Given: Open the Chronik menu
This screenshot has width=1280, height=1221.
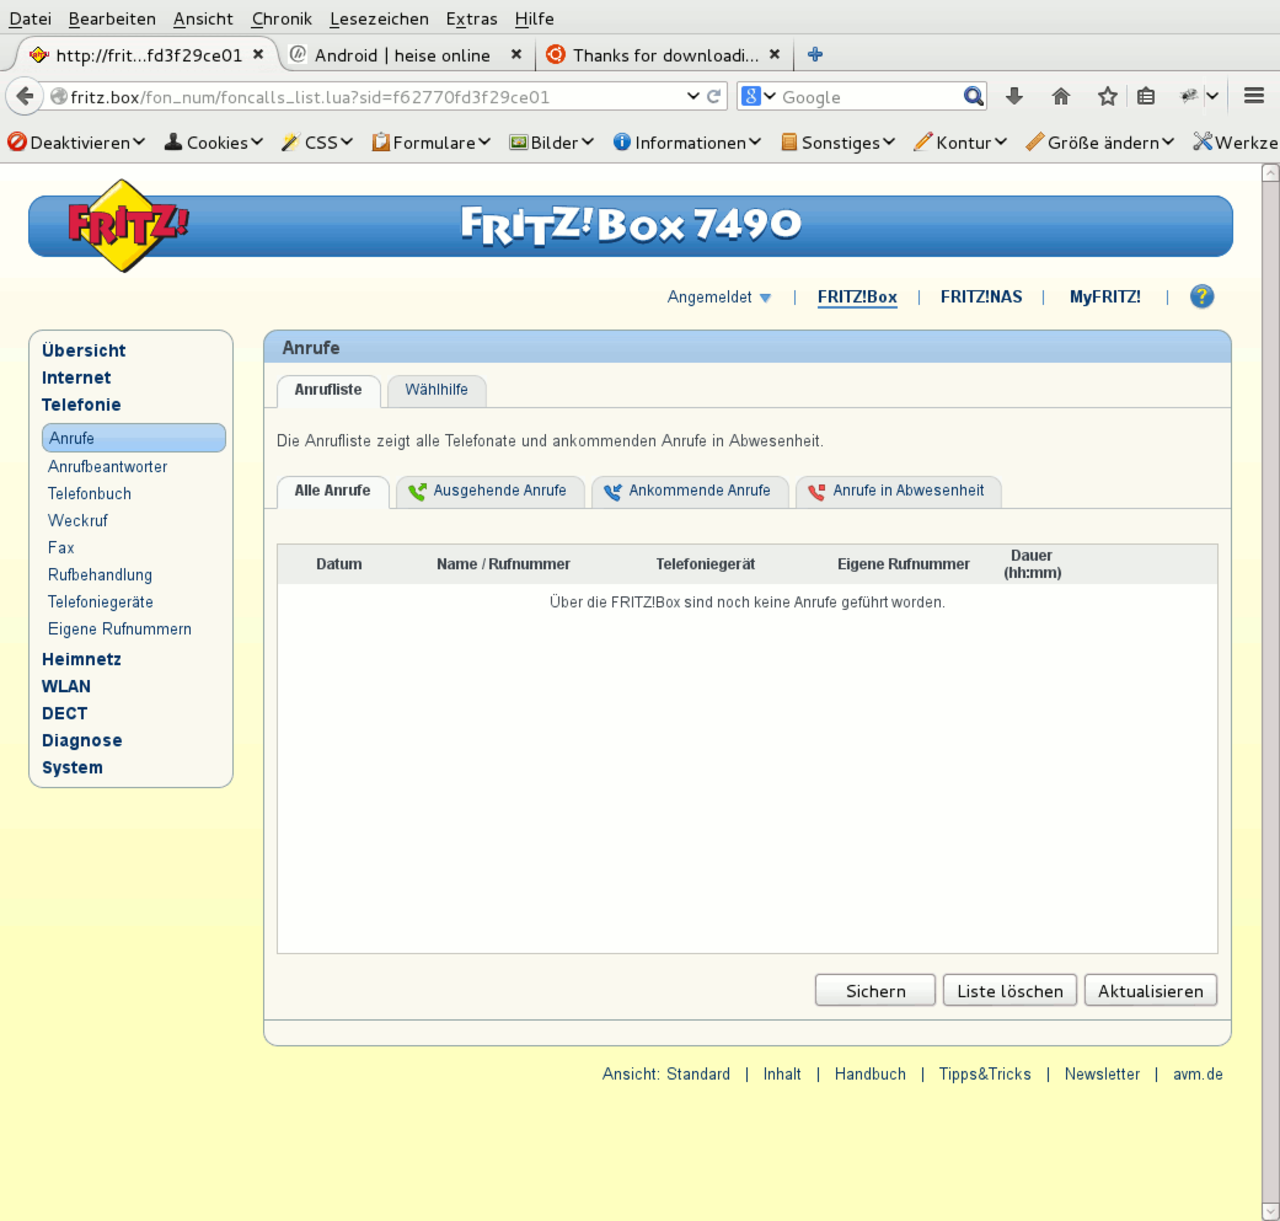Looking at the screenshot, I should 281,18.
